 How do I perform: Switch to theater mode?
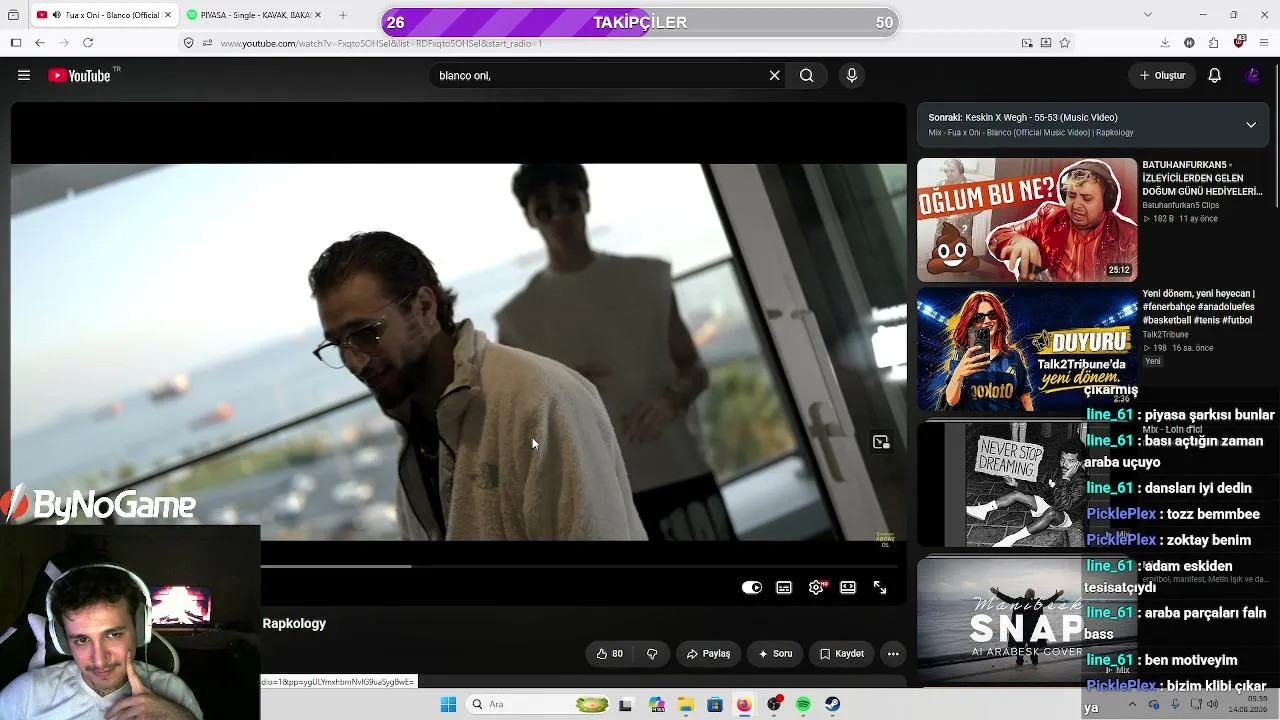pyautogui.click(x=848, y=588)
